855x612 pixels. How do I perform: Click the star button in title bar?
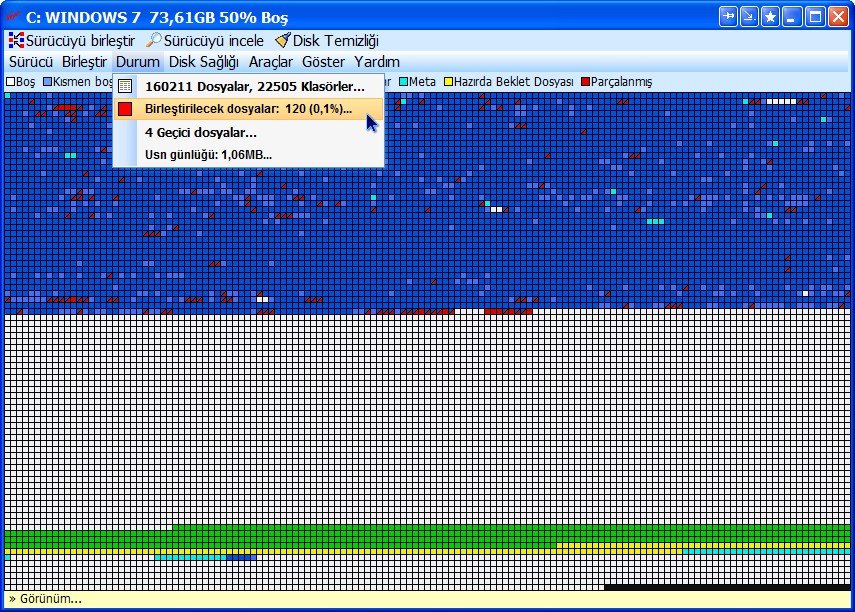coord(770,17)
